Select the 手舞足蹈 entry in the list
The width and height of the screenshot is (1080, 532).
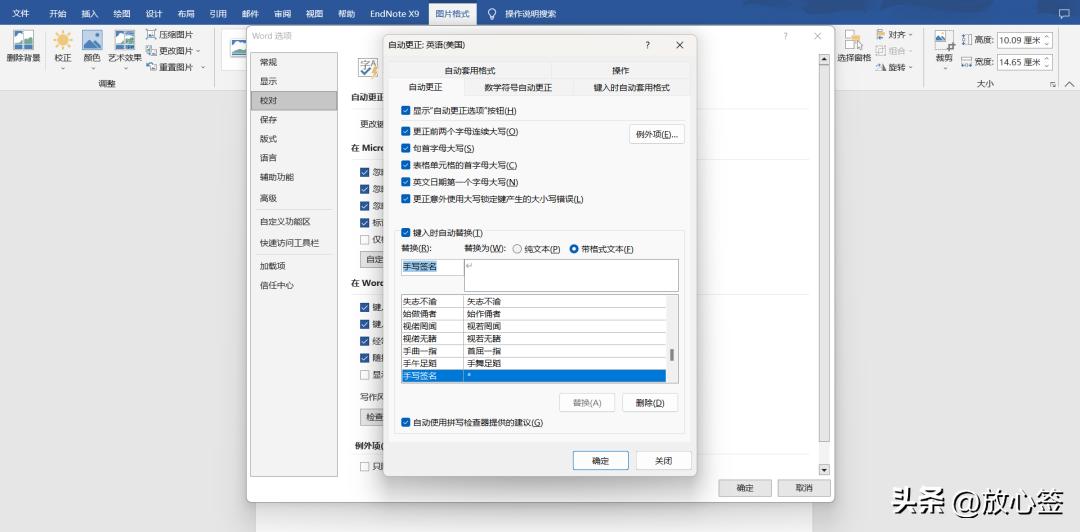[534, 363]
